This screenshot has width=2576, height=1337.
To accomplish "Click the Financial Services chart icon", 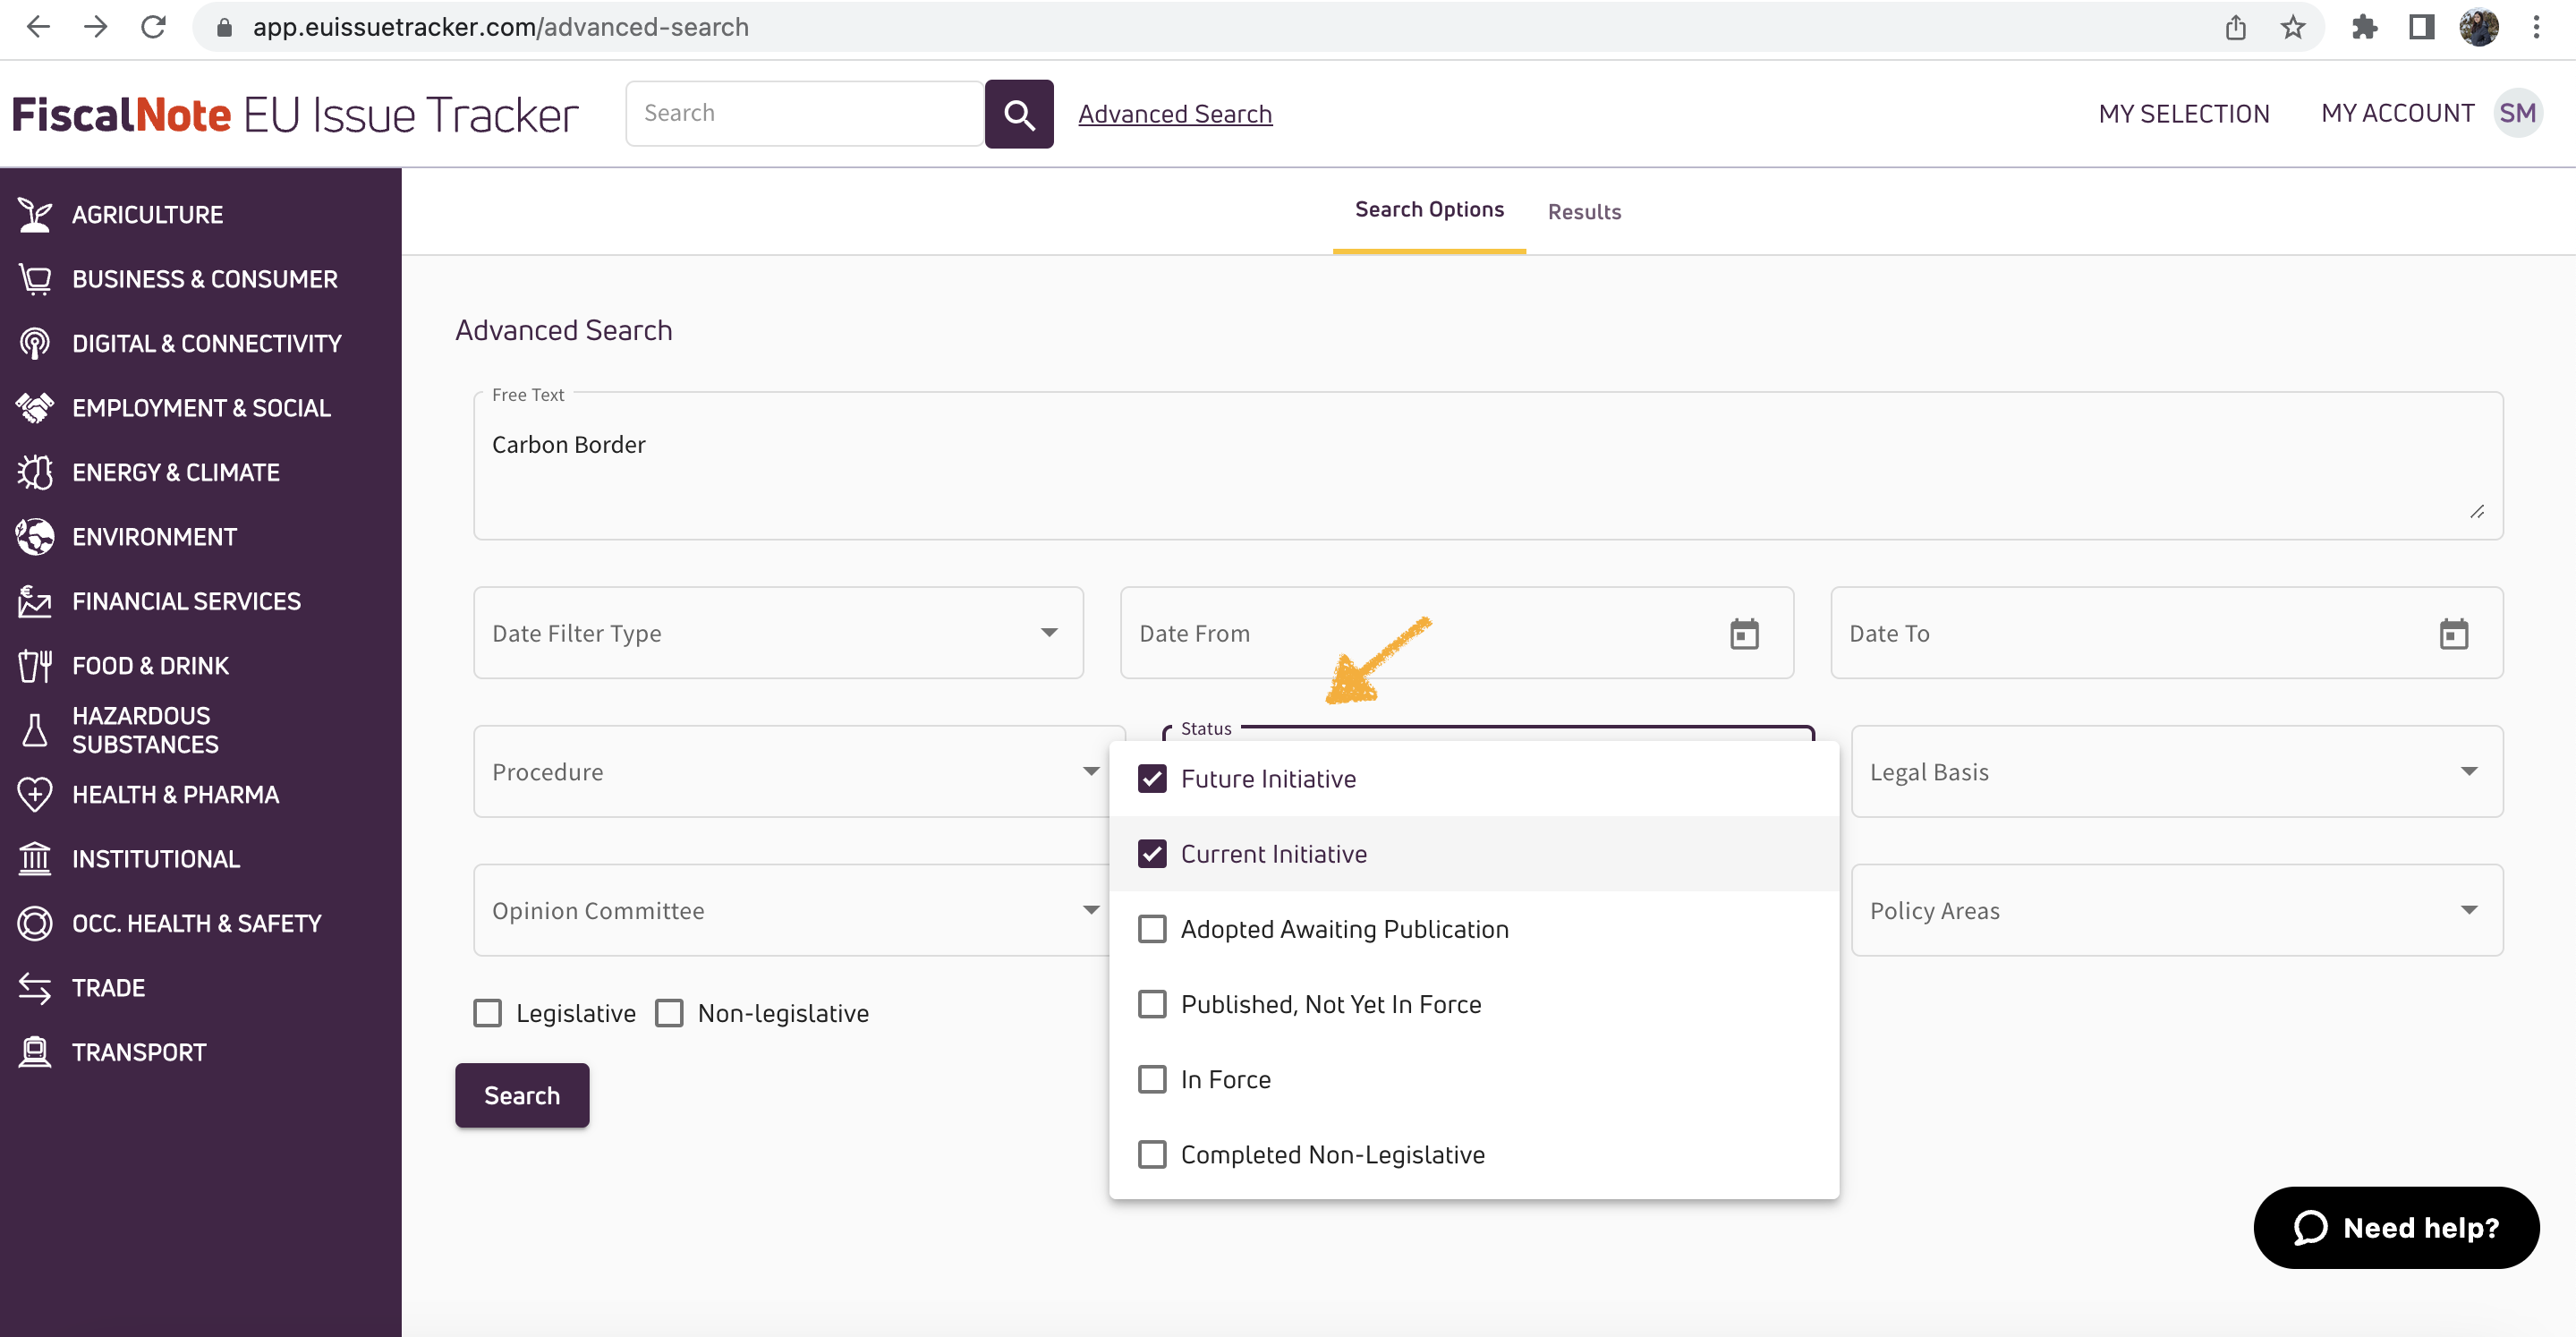I will point(35,601).
